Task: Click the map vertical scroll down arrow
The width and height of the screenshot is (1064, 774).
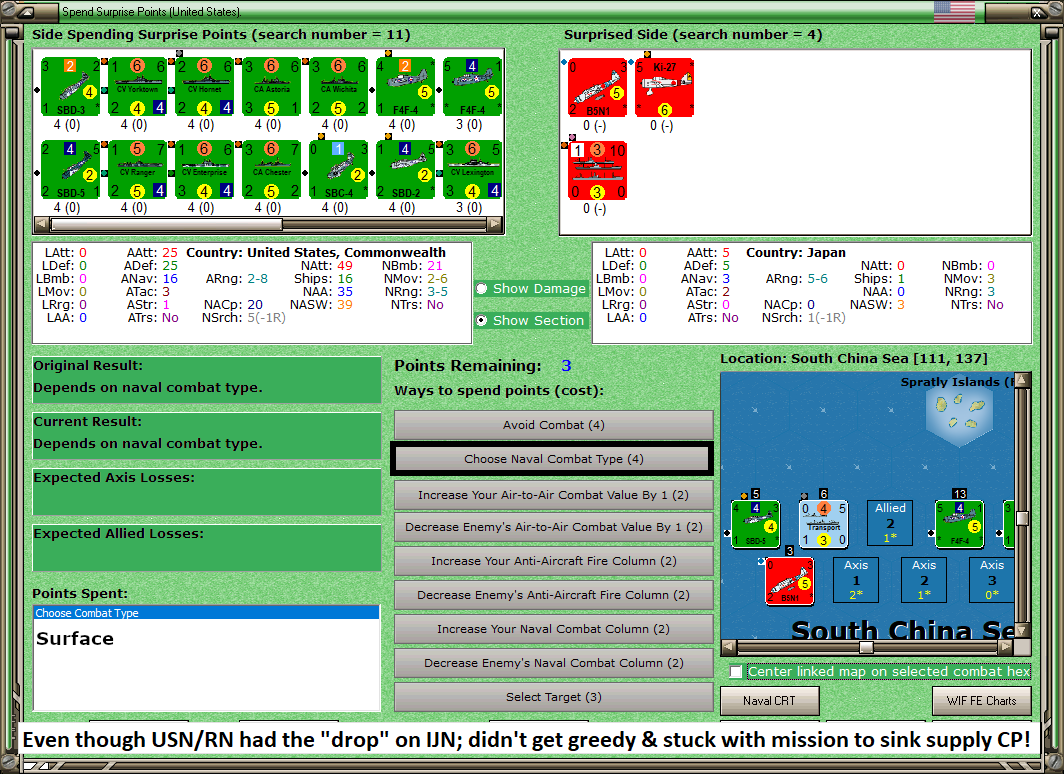Action: [1023, 630]
